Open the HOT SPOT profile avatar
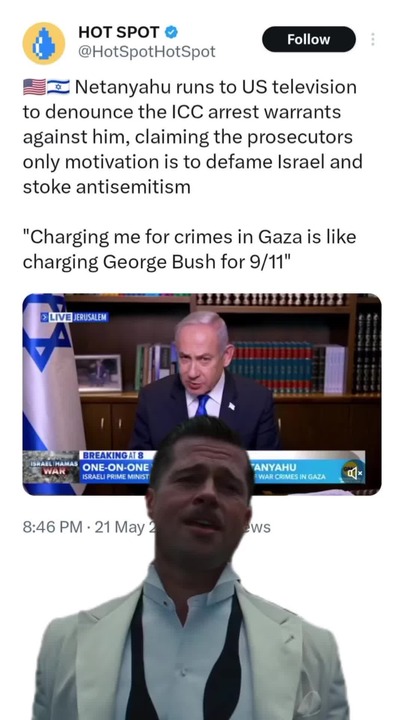 [44, 43]
